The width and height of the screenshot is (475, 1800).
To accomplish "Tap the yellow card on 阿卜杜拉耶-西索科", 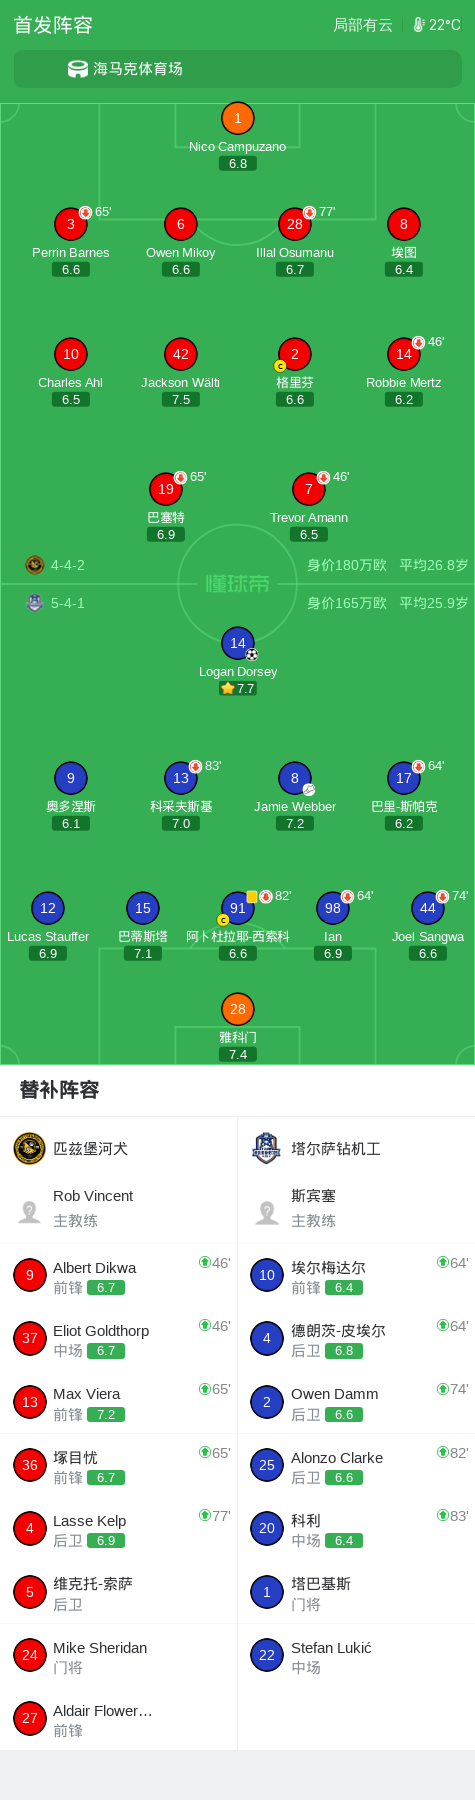I will pos(252,896).
